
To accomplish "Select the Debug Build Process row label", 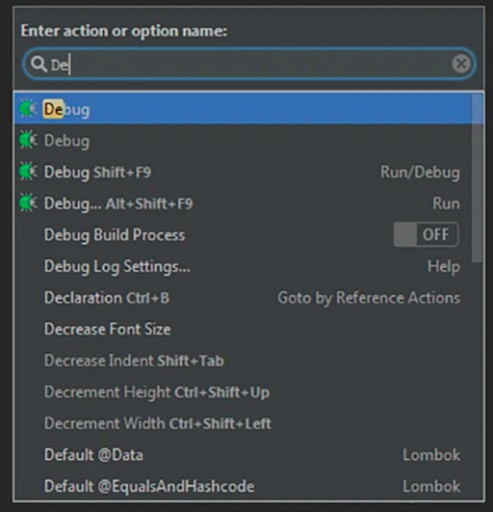I will [x=115, y=235].
